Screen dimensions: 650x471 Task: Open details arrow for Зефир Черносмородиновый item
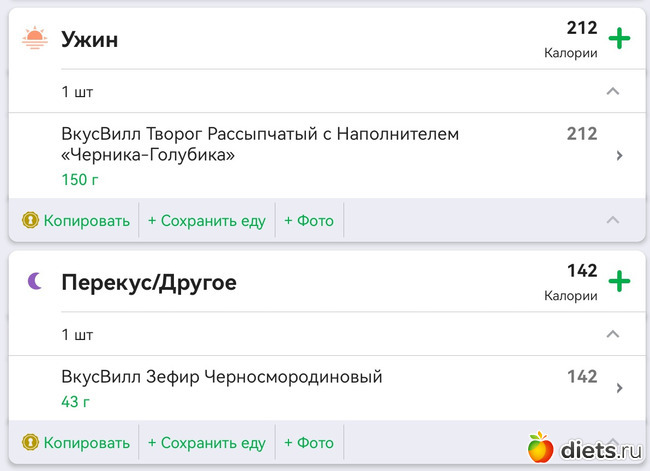[x=620, y=388]
